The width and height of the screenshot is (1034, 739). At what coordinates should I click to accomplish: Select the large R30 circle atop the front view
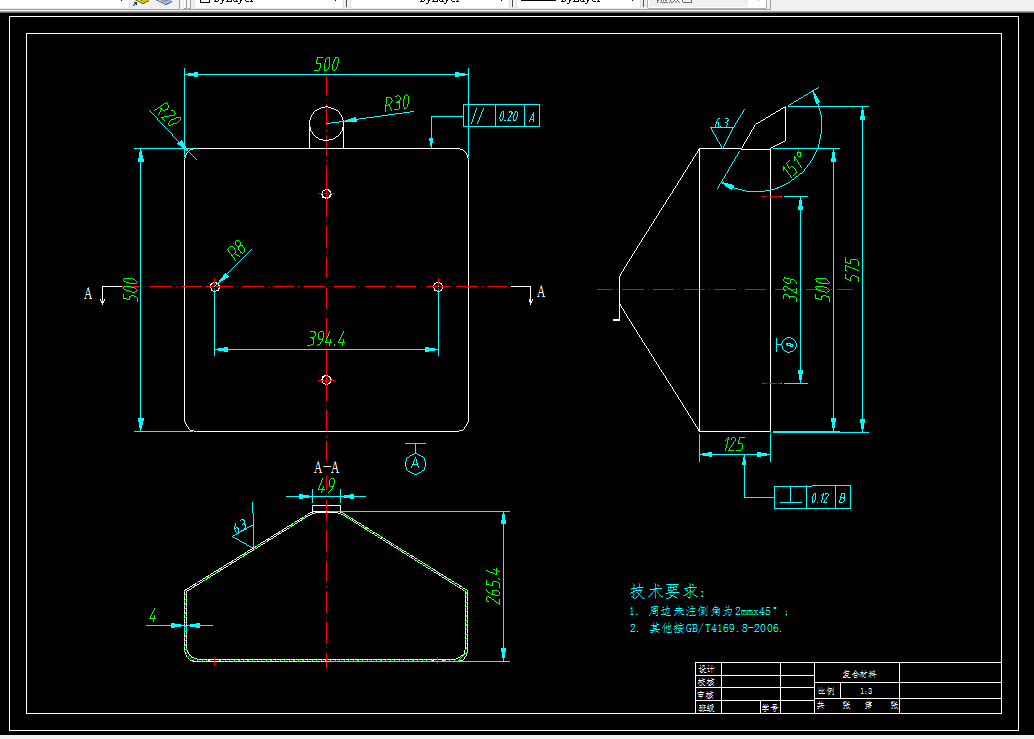tap(326, 123)
